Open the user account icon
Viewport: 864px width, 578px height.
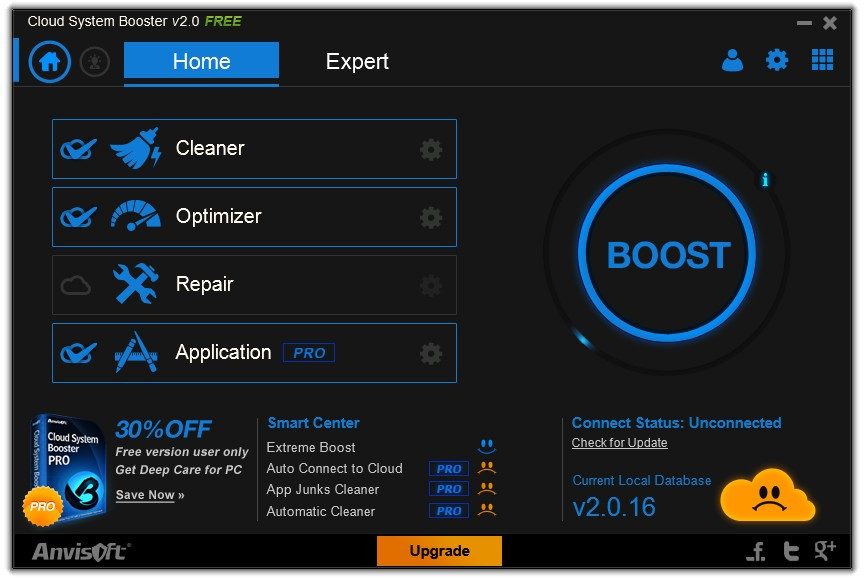click(732, 60)
